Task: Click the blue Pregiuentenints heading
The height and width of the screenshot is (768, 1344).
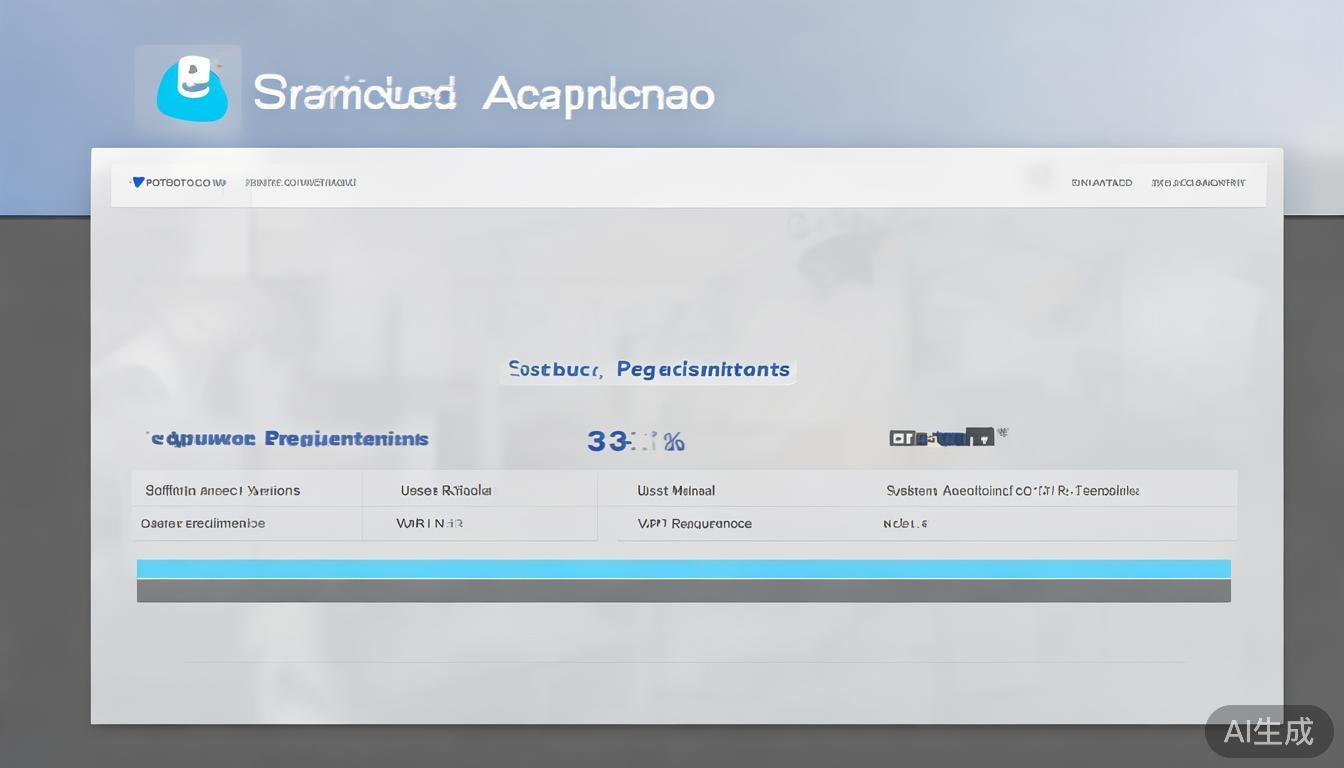Action: point(288,438)
